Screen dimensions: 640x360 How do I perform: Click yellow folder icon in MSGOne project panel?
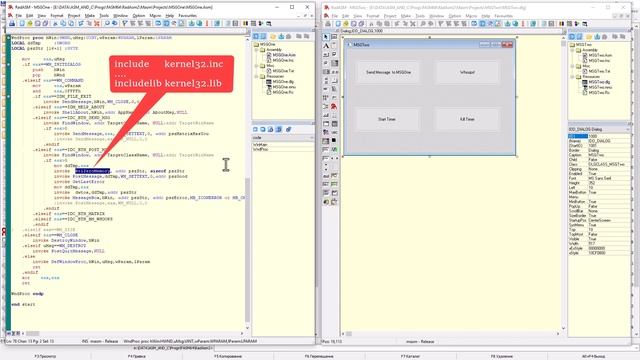click(273, 37)
